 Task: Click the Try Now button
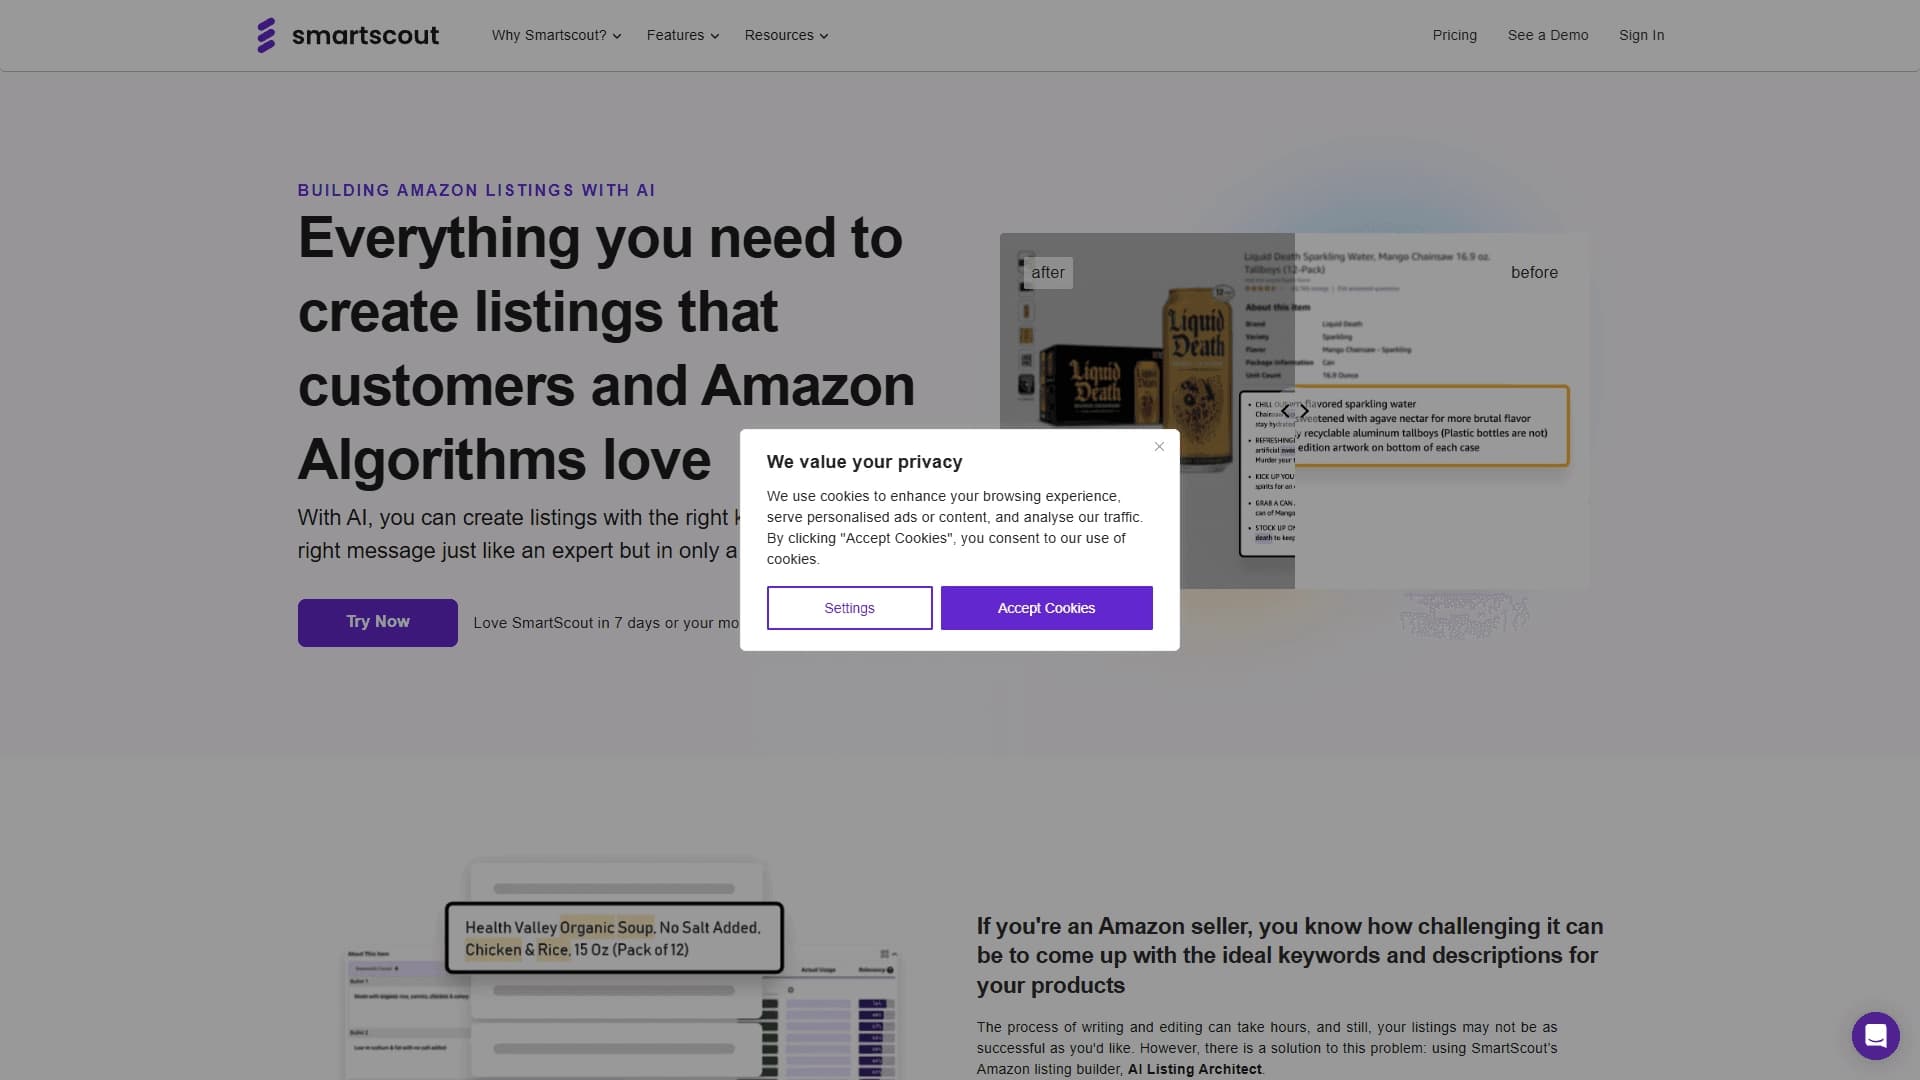pos(377,622)
